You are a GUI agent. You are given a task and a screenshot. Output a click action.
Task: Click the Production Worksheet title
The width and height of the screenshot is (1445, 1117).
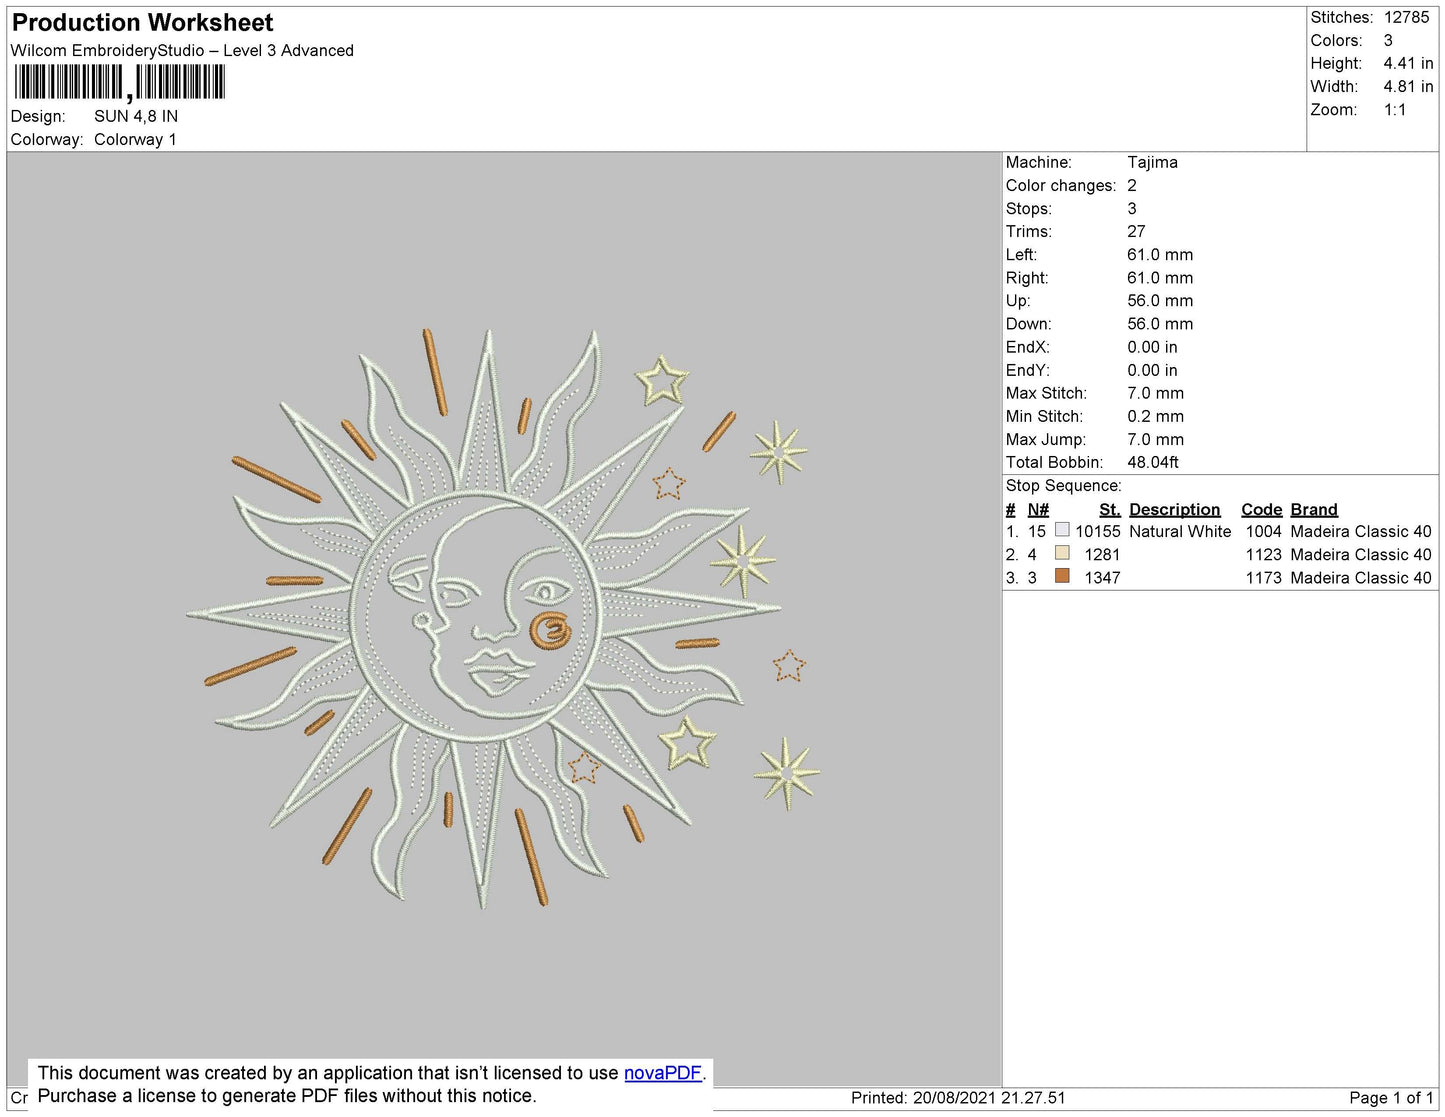tap(143, 22)
